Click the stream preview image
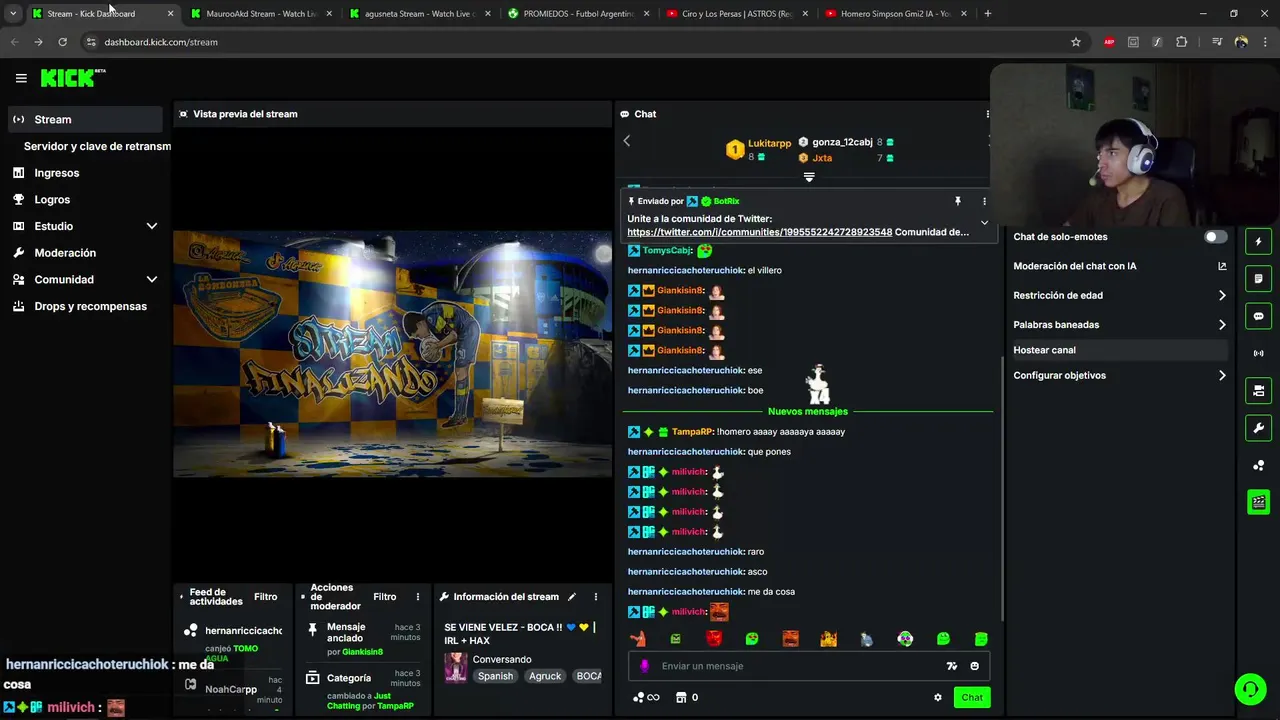 coord(392,354)
